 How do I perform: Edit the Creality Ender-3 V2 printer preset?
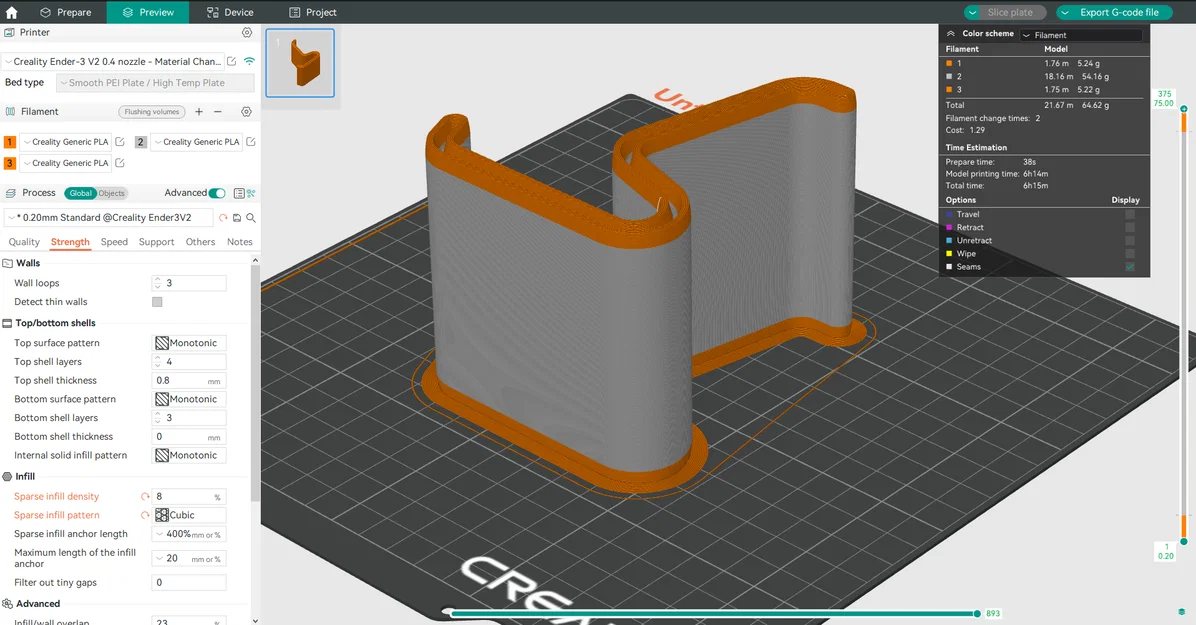tap(232, 61)
